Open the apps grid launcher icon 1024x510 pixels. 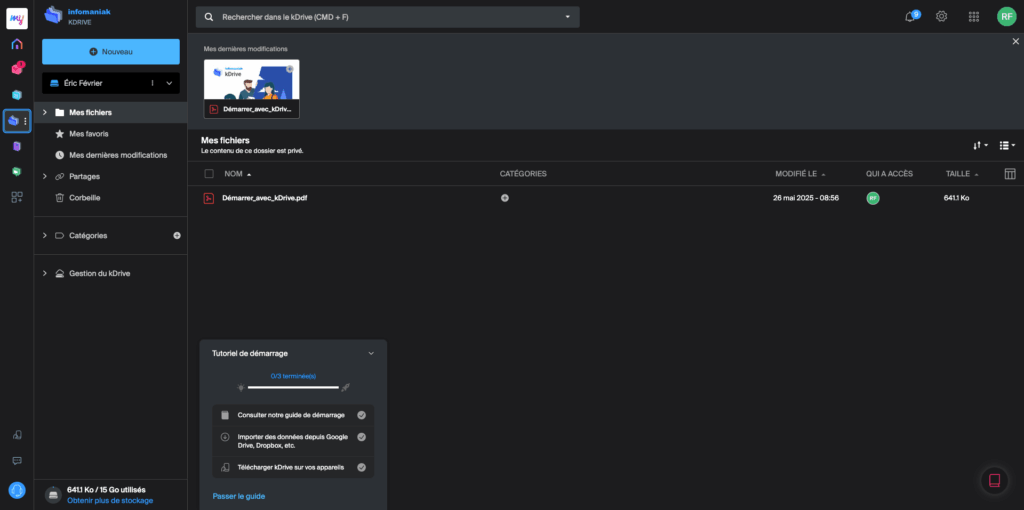[x=973, y=16]
